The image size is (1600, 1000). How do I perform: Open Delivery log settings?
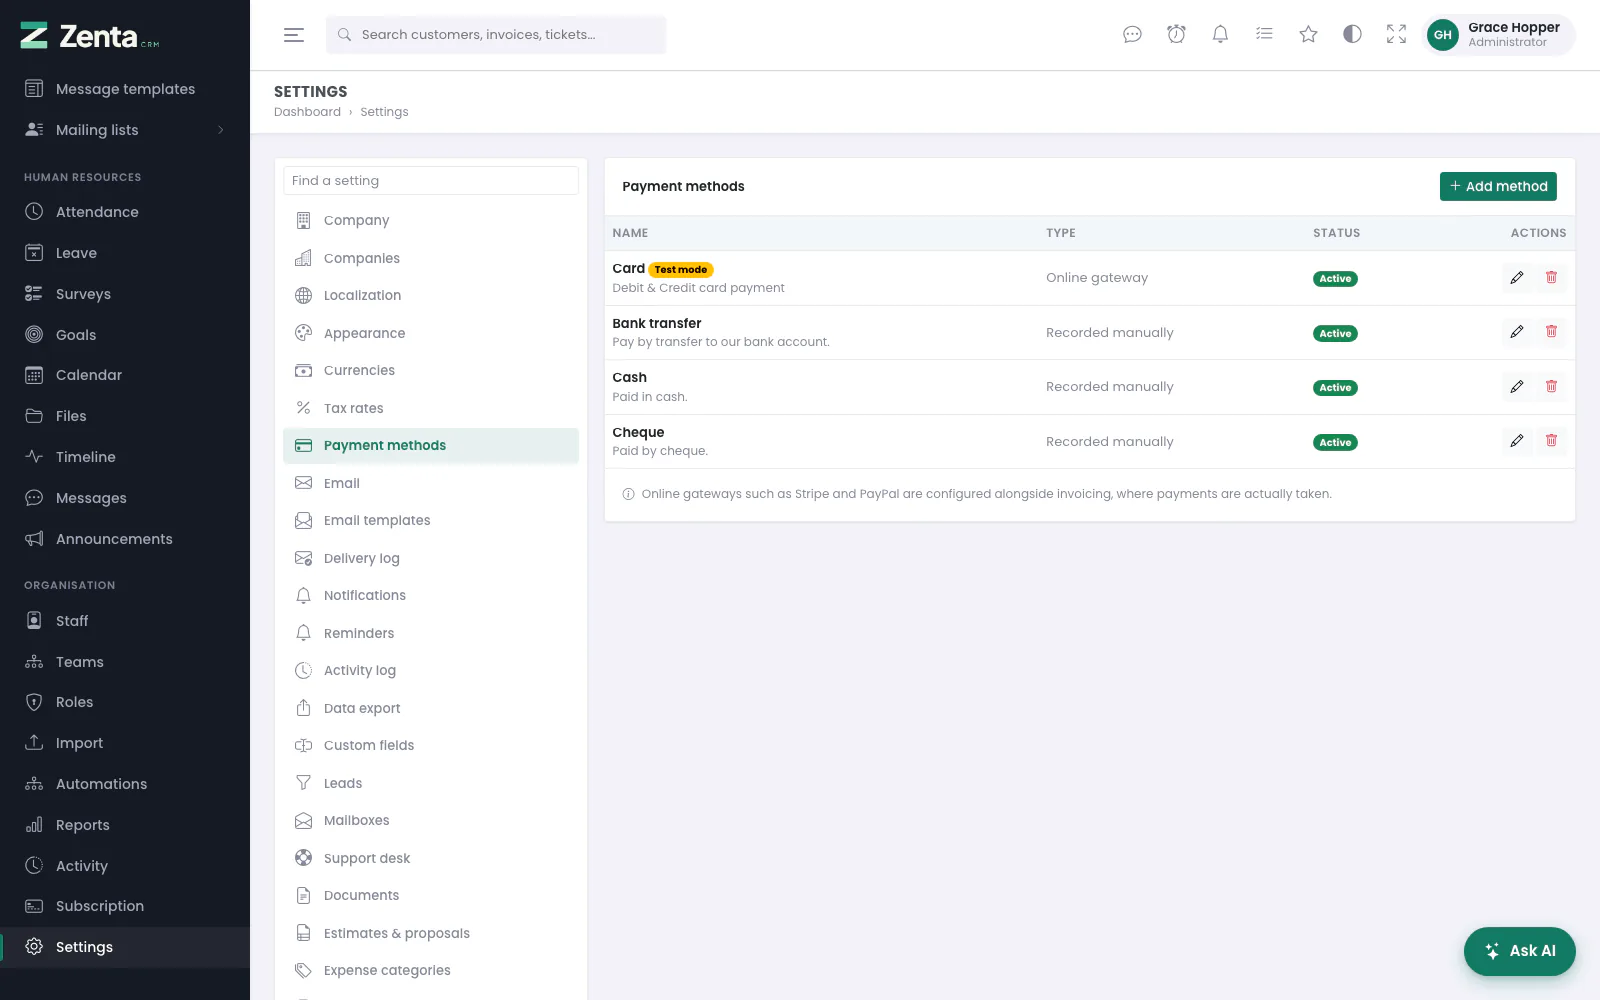tap(431, 558)
